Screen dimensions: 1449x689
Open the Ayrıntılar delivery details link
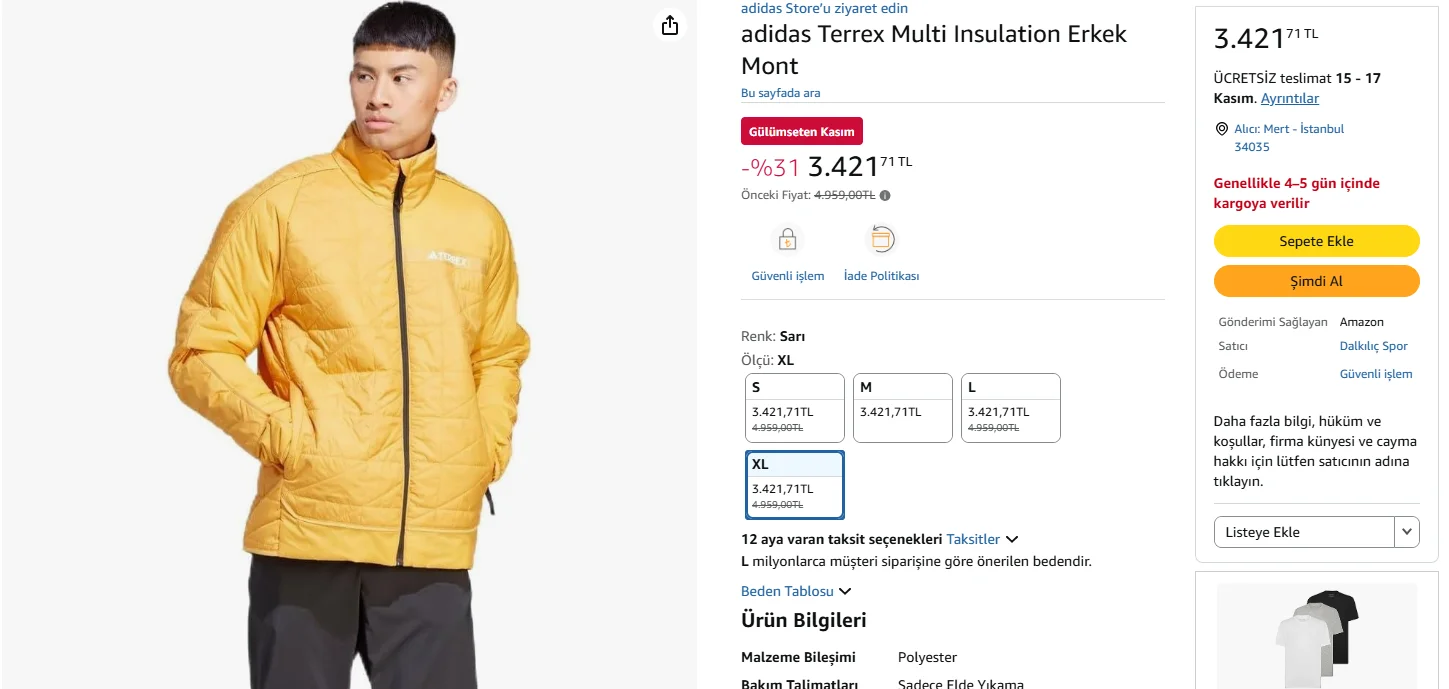tap(1289, 98)
